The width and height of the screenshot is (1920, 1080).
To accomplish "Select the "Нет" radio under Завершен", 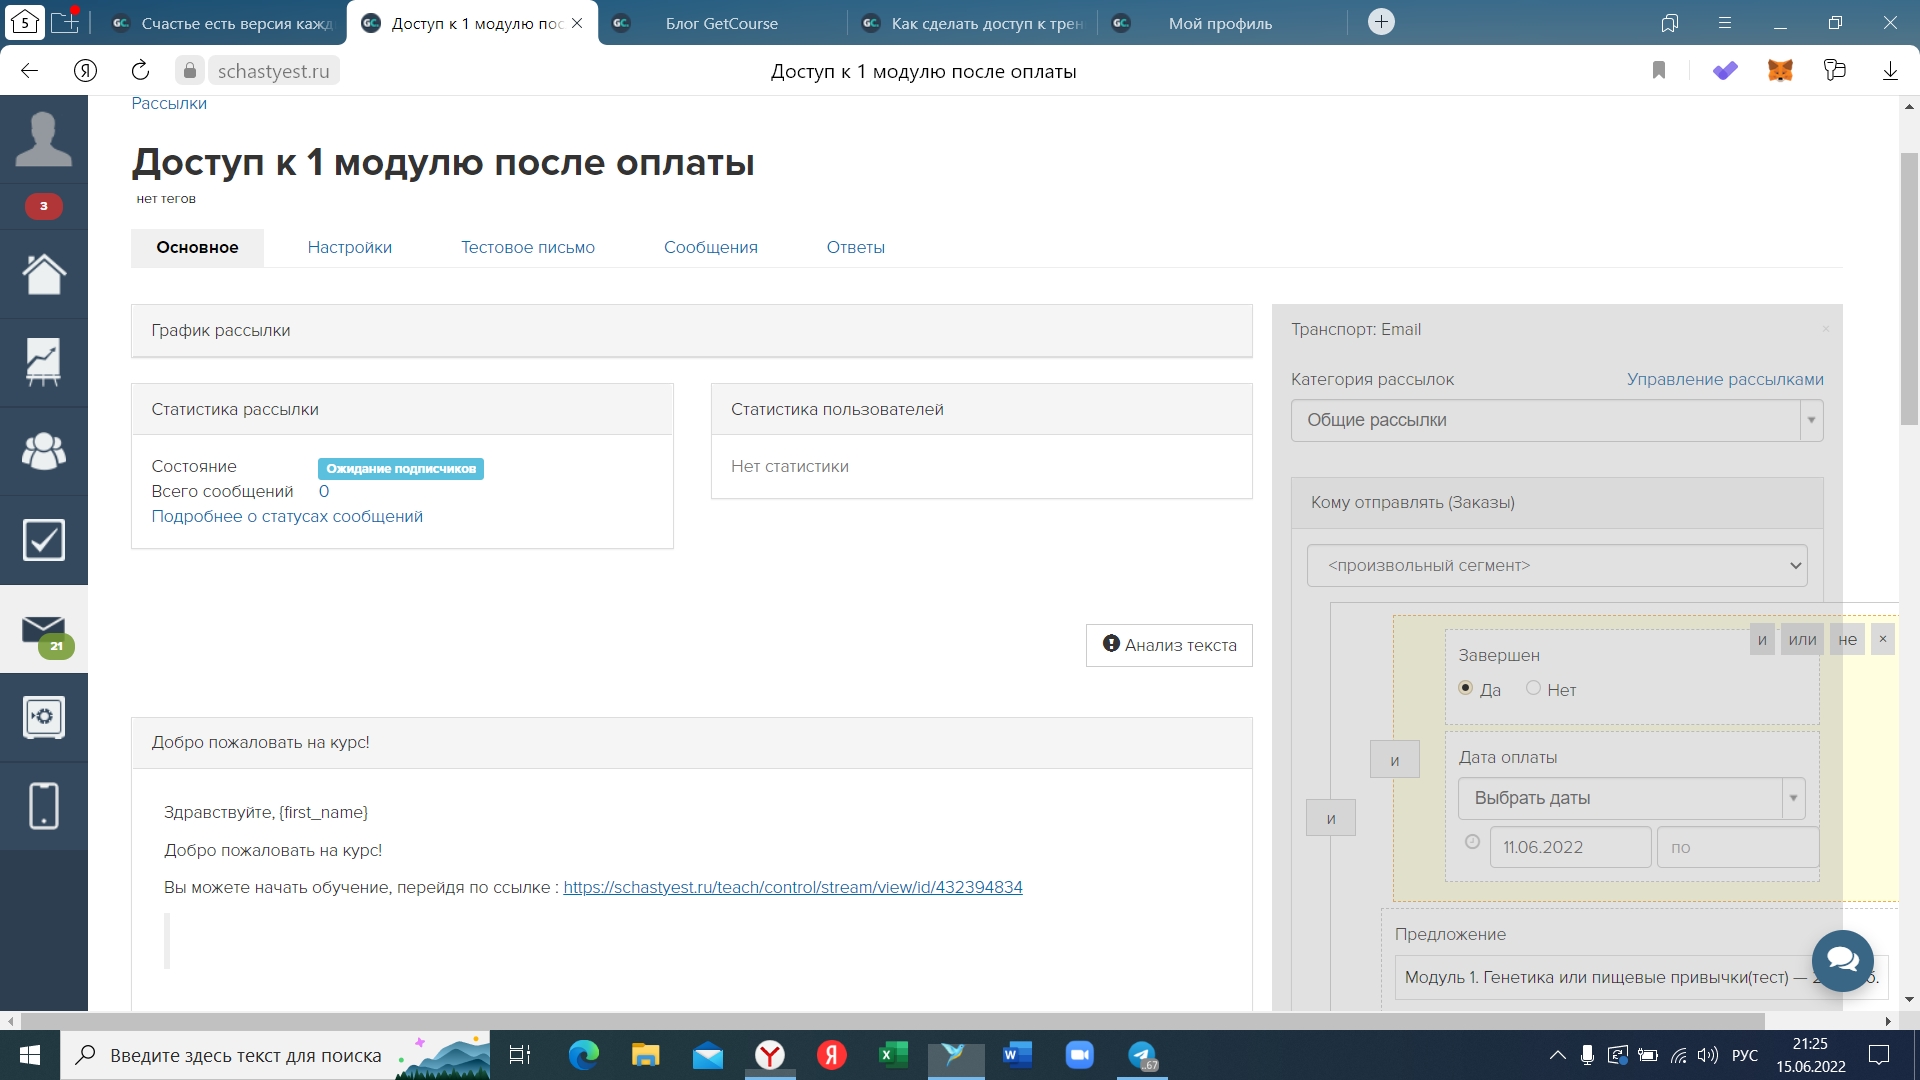I will click(x=1533, y=688).
